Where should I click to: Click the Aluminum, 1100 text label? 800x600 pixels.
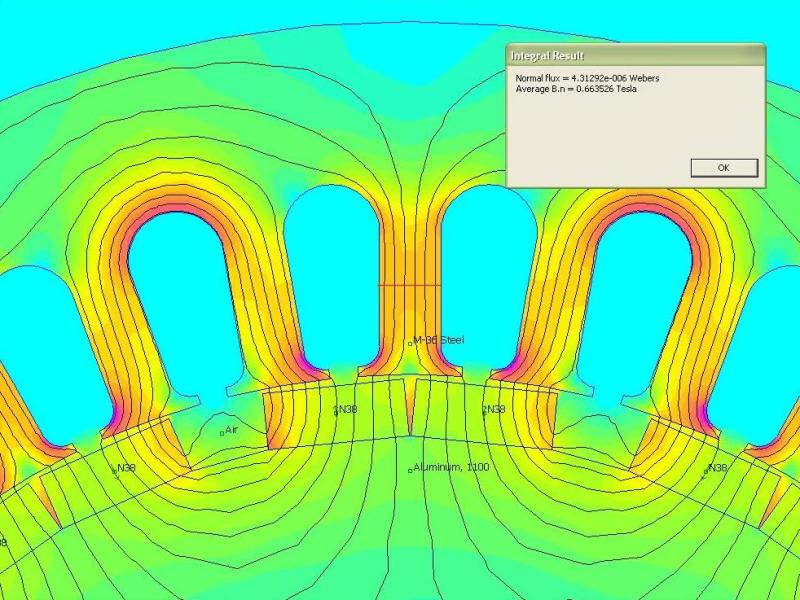pyautogui.click(x=452, y=467)
